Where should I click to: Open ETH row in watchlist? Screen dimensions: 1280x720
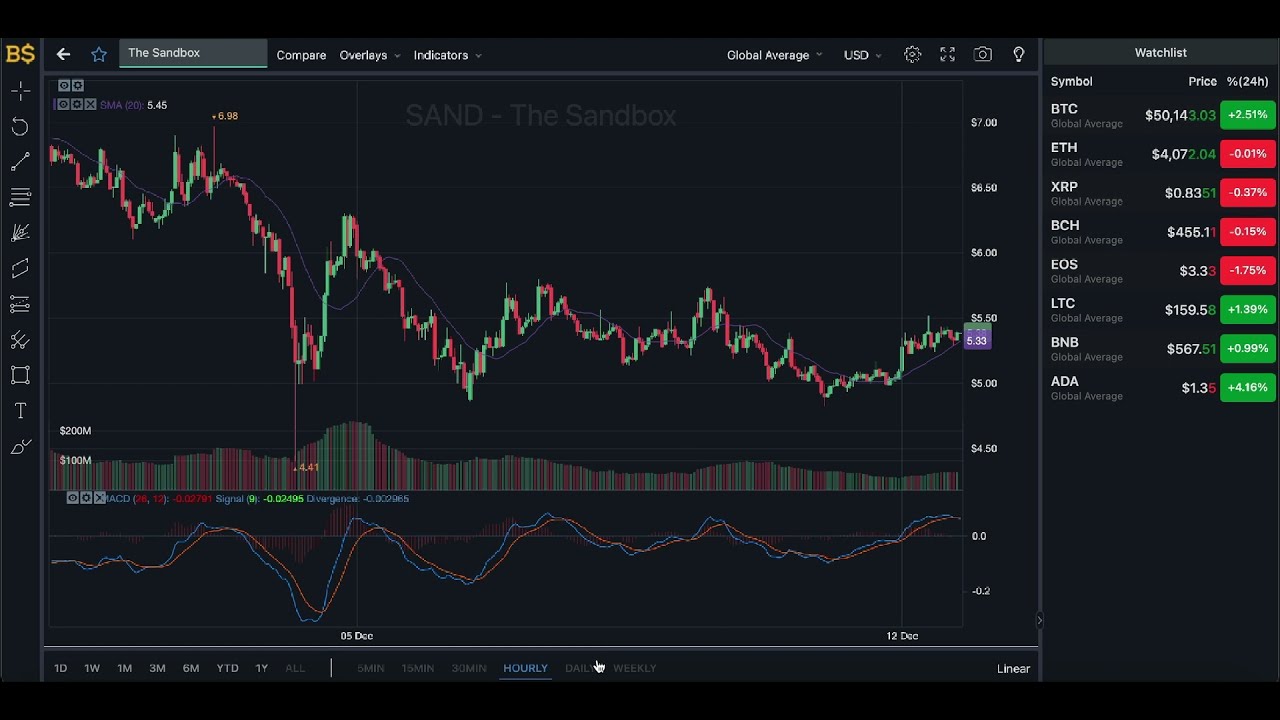[1161, 154]
